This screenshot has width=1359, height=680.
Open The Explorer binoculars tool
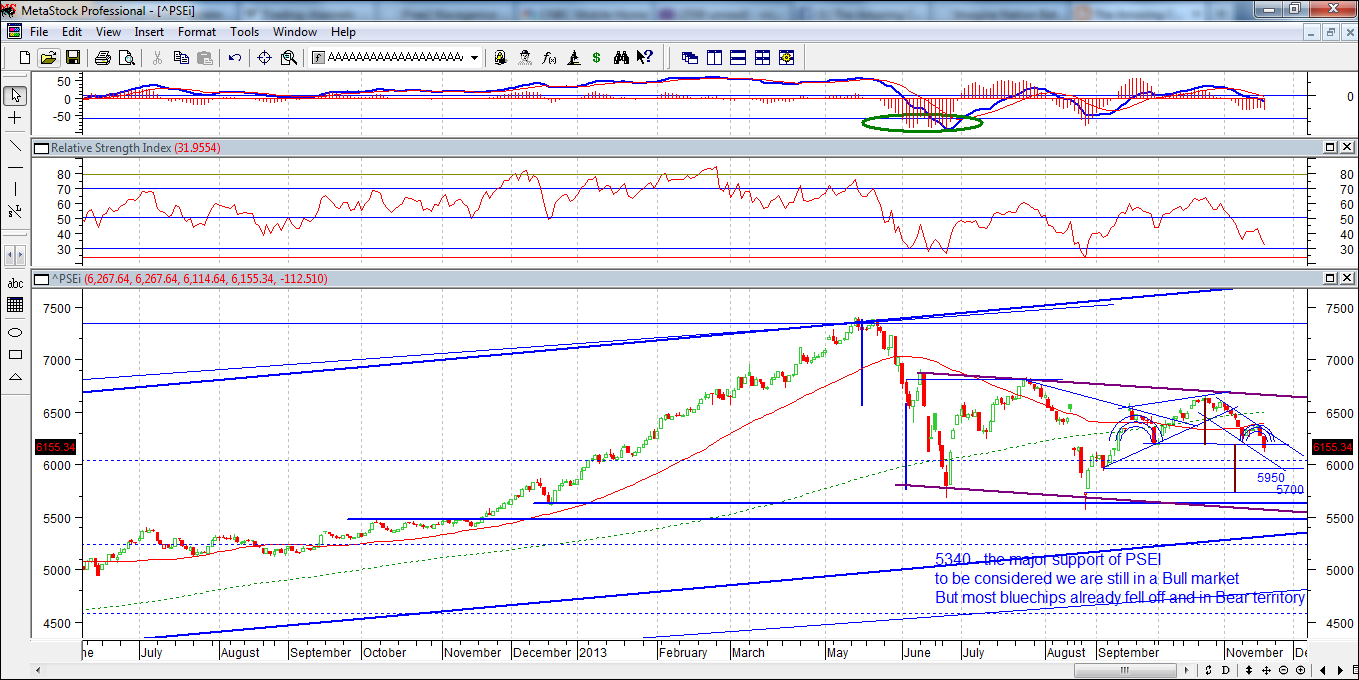(621, 57)
